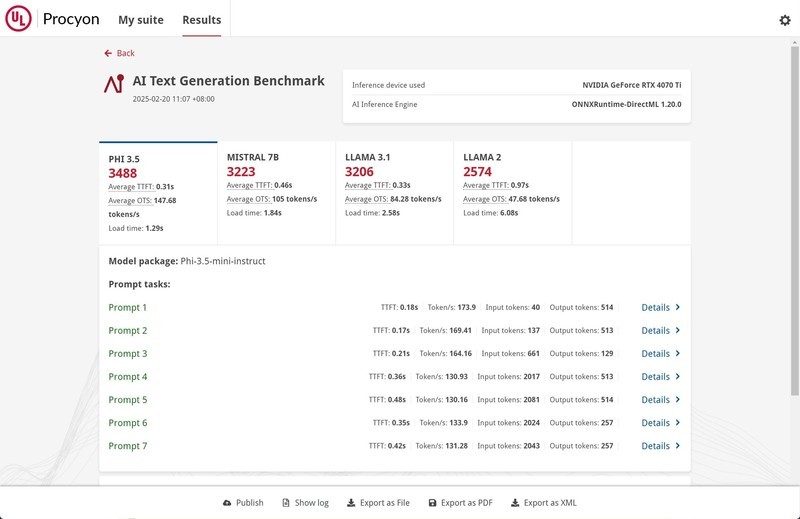
Task: Expand Details for Prompt 4
Action: pyautogui.click(x=660, y=377)
